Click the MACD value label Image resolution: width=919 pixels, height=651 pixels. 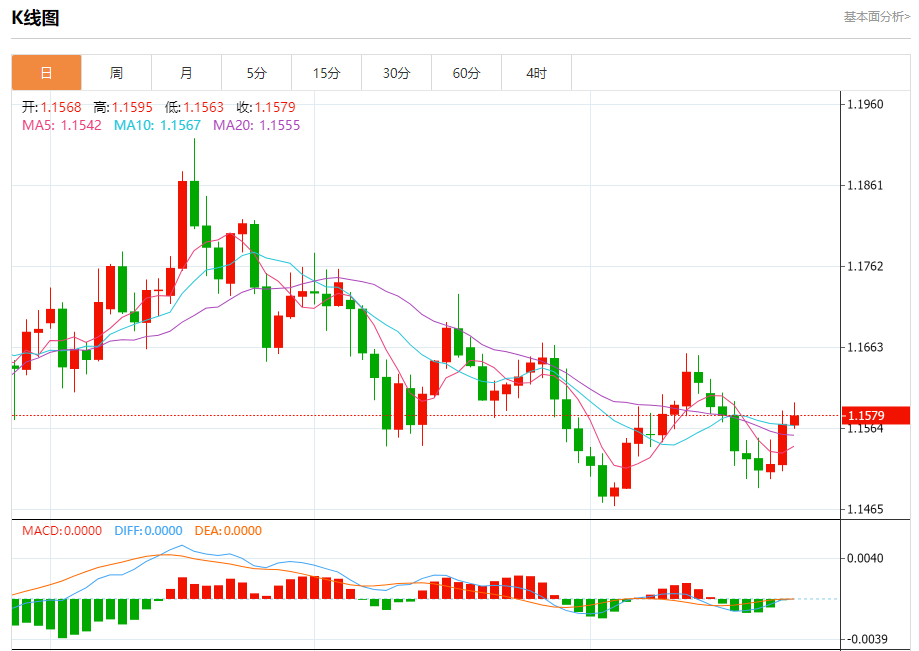[62, 531]
